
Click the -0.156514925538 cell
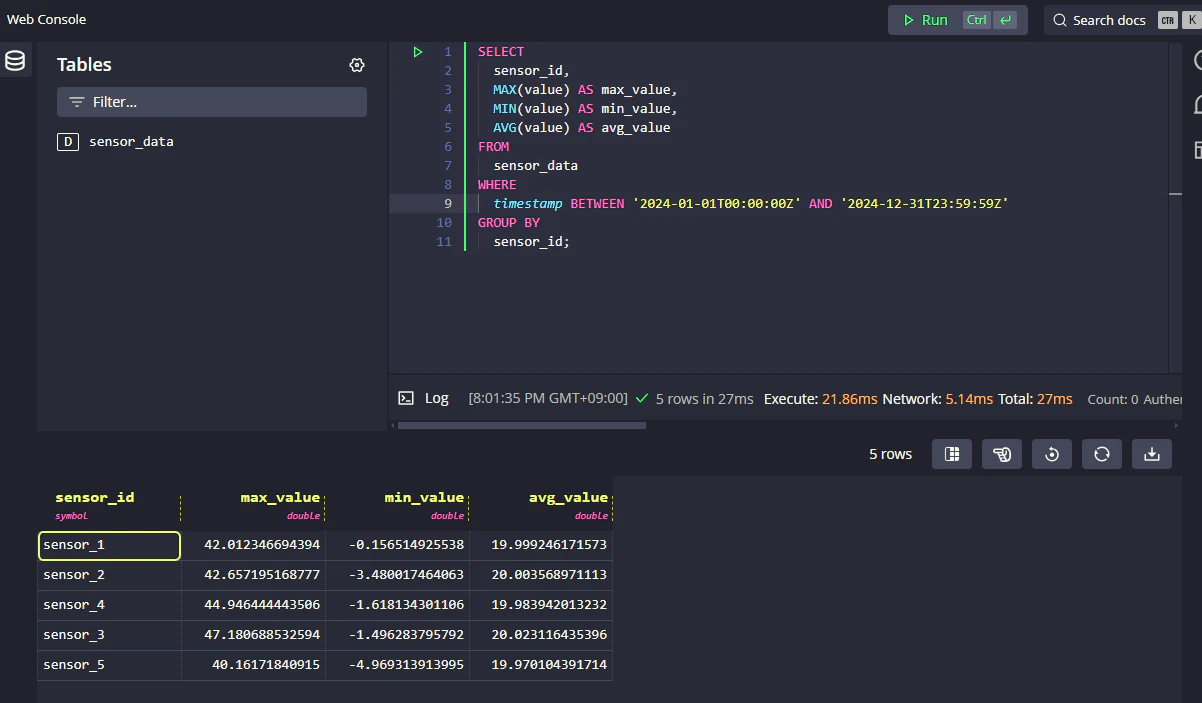tap(398, 546)
